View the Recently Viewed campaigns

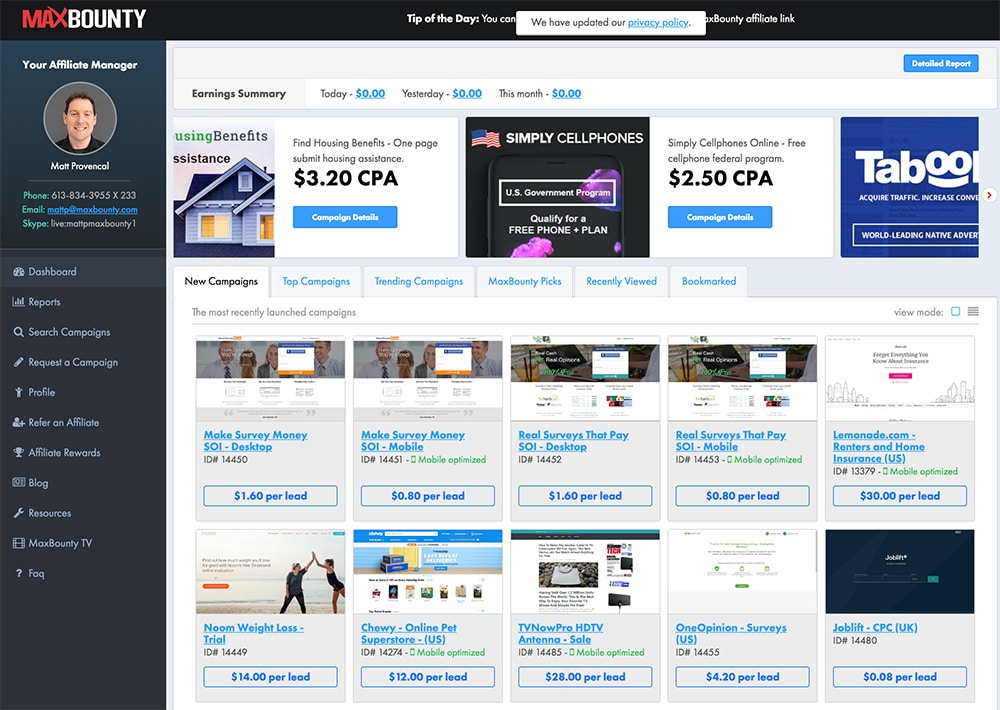[620, 281]
